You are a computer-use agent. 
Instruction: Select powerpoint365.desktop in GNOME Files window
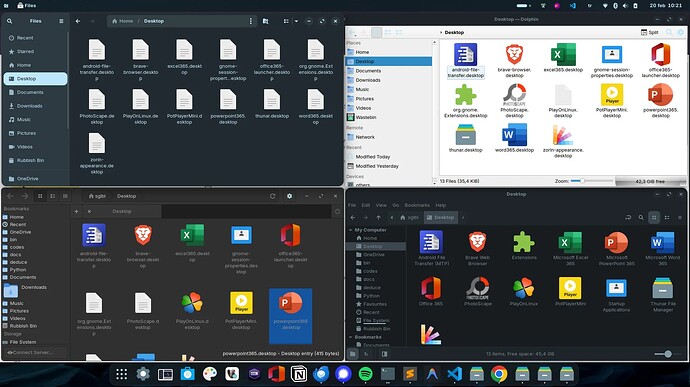[x=228, y=107]
